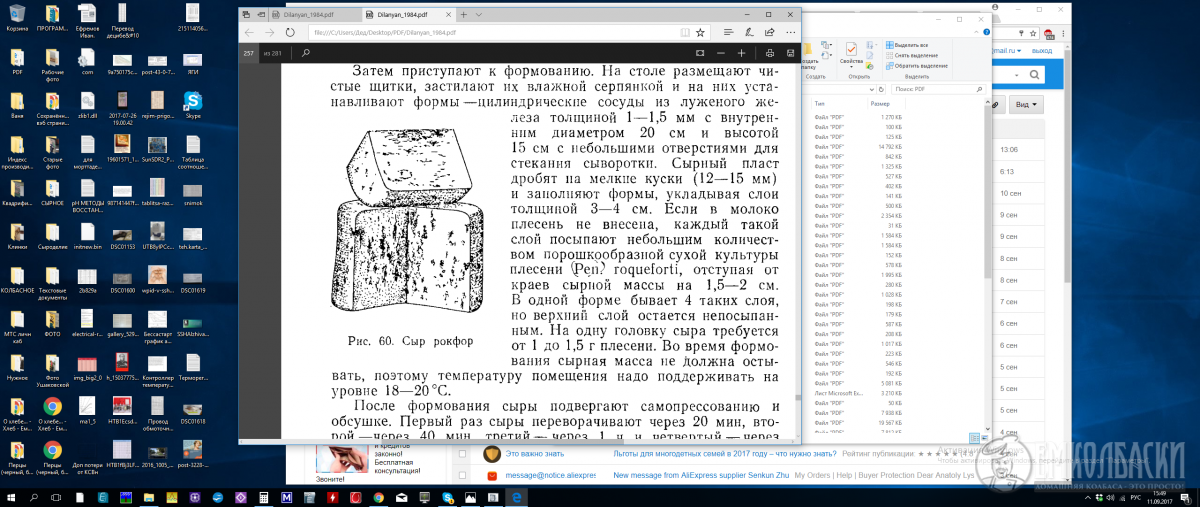Image resolution: width=1200 pixels, height=507 pixels.
Task: Click Выделить все in Explorer ribbon
Action: (906, 46)
